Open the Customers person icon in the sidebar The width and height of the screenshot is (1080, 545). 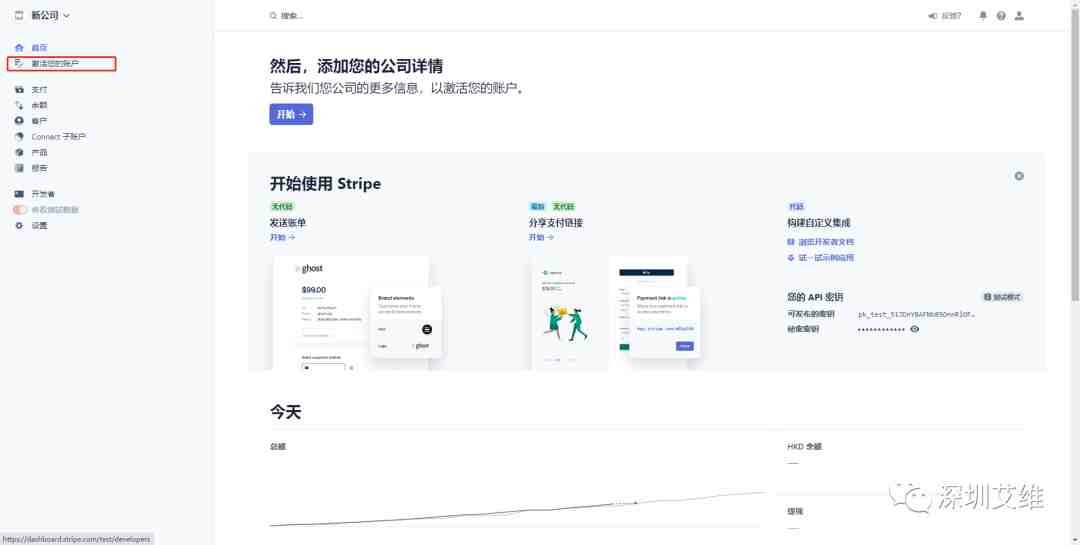click(x=19, y=121)
